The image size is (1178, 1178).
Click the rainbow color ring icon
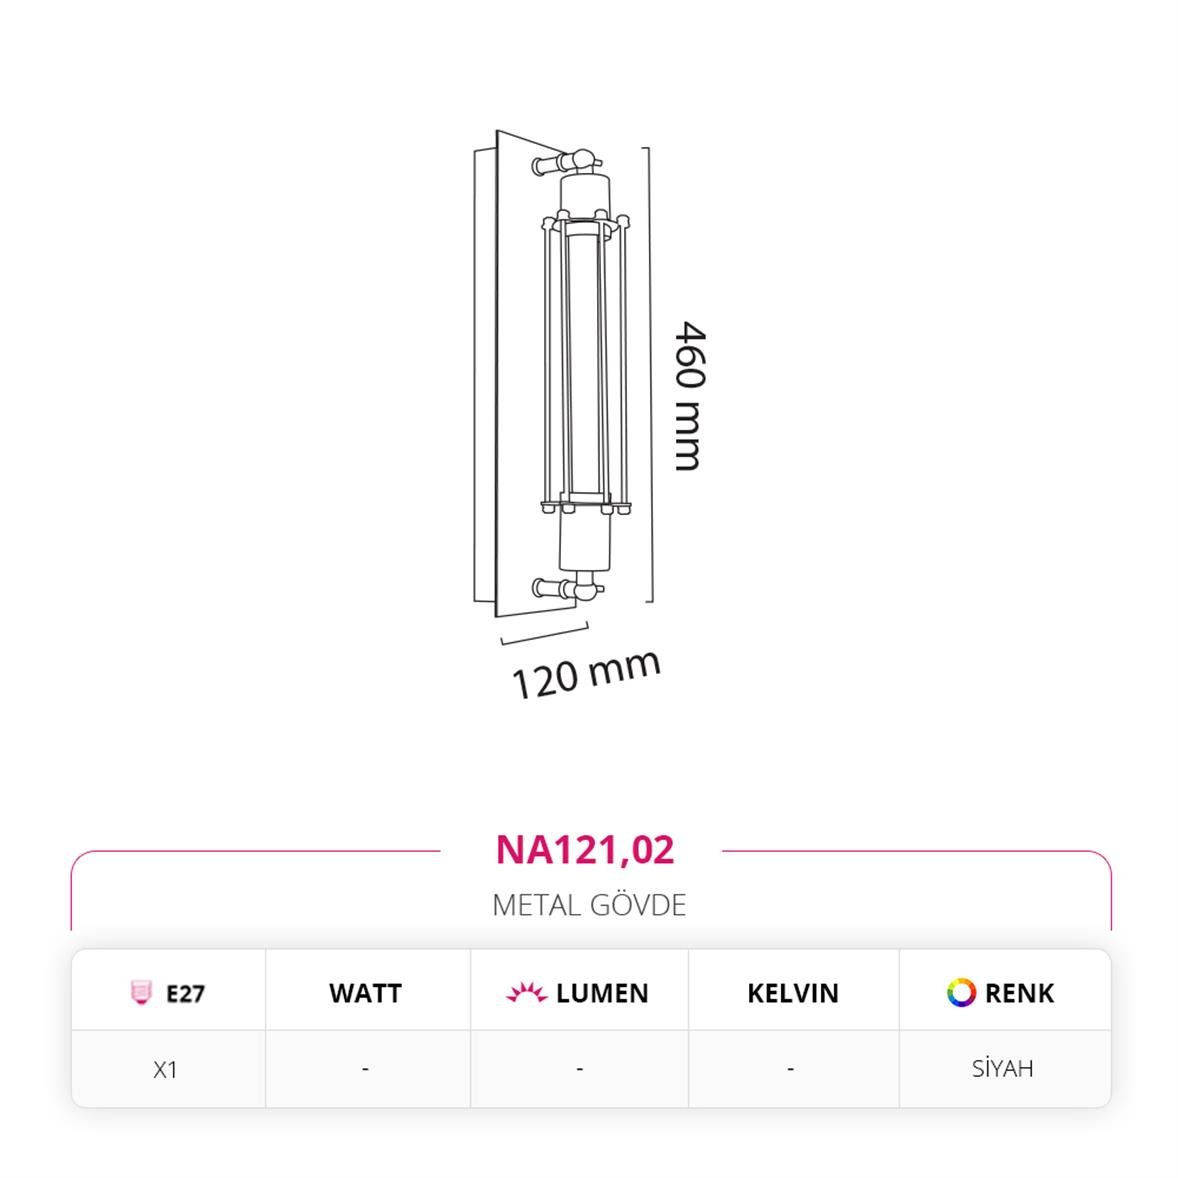point(961,992)
